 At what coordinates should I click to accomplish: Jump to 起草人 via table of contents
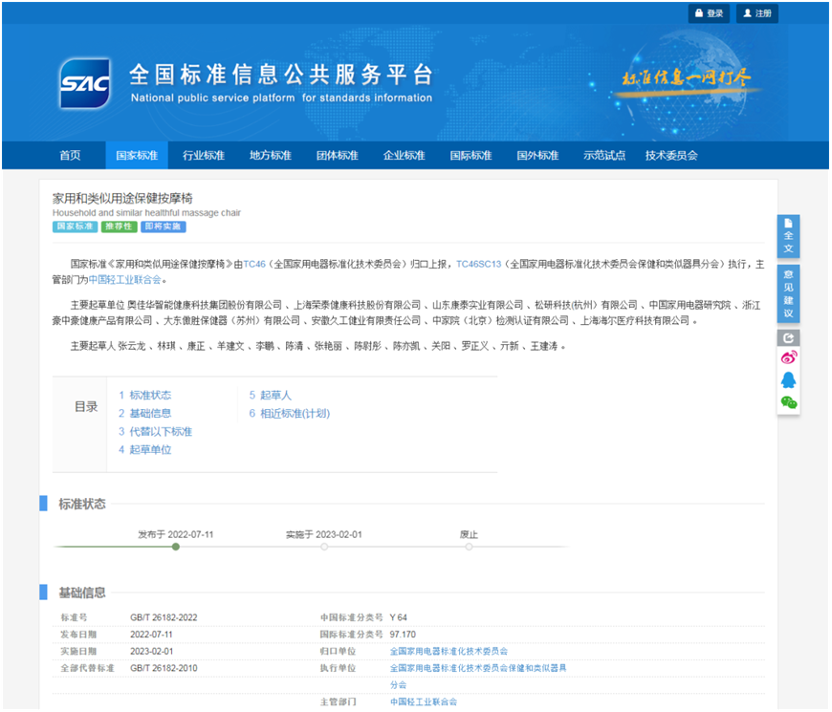tap(272, 395)
